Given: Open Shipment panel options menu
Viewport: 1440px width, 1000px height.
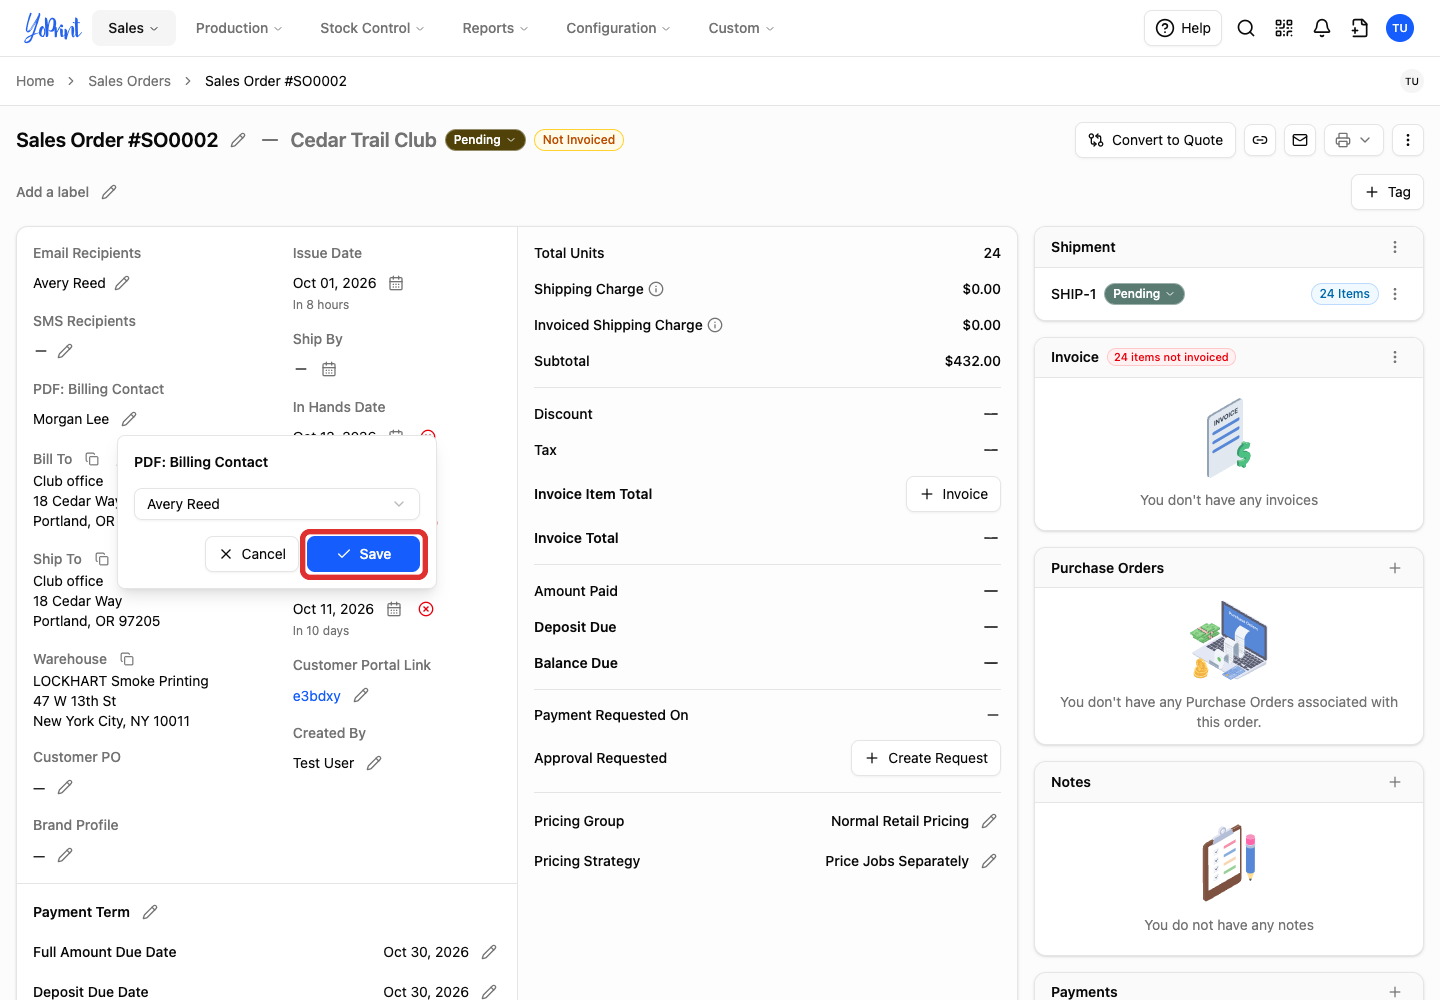Looking at the screenshot, I should (1395, 247).
